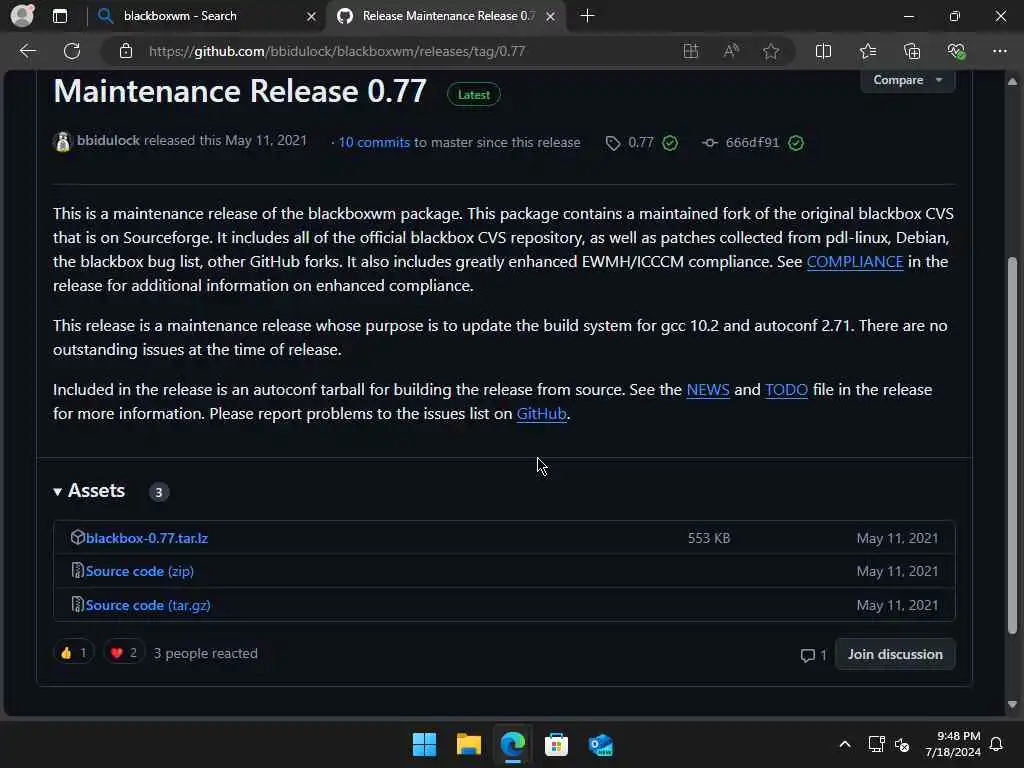Open Microsoft Store from the taskbar
Viewport: 1024px width, 768px height.
(556, 744)
